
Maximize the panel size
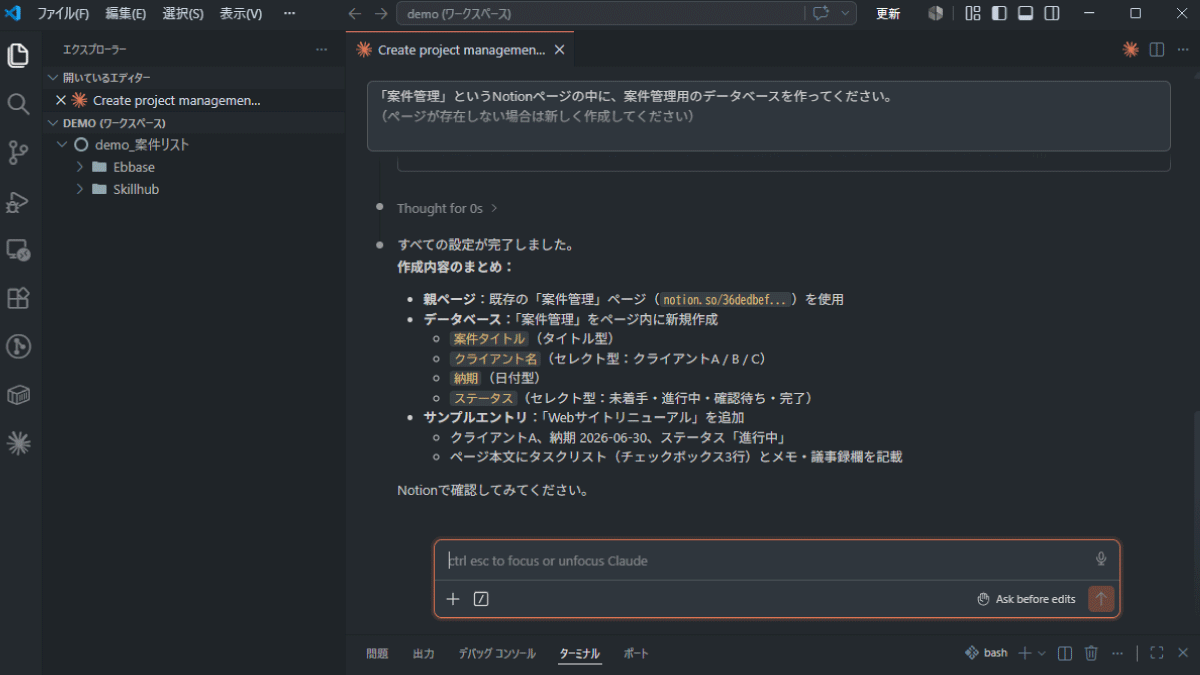point(1157,653)
